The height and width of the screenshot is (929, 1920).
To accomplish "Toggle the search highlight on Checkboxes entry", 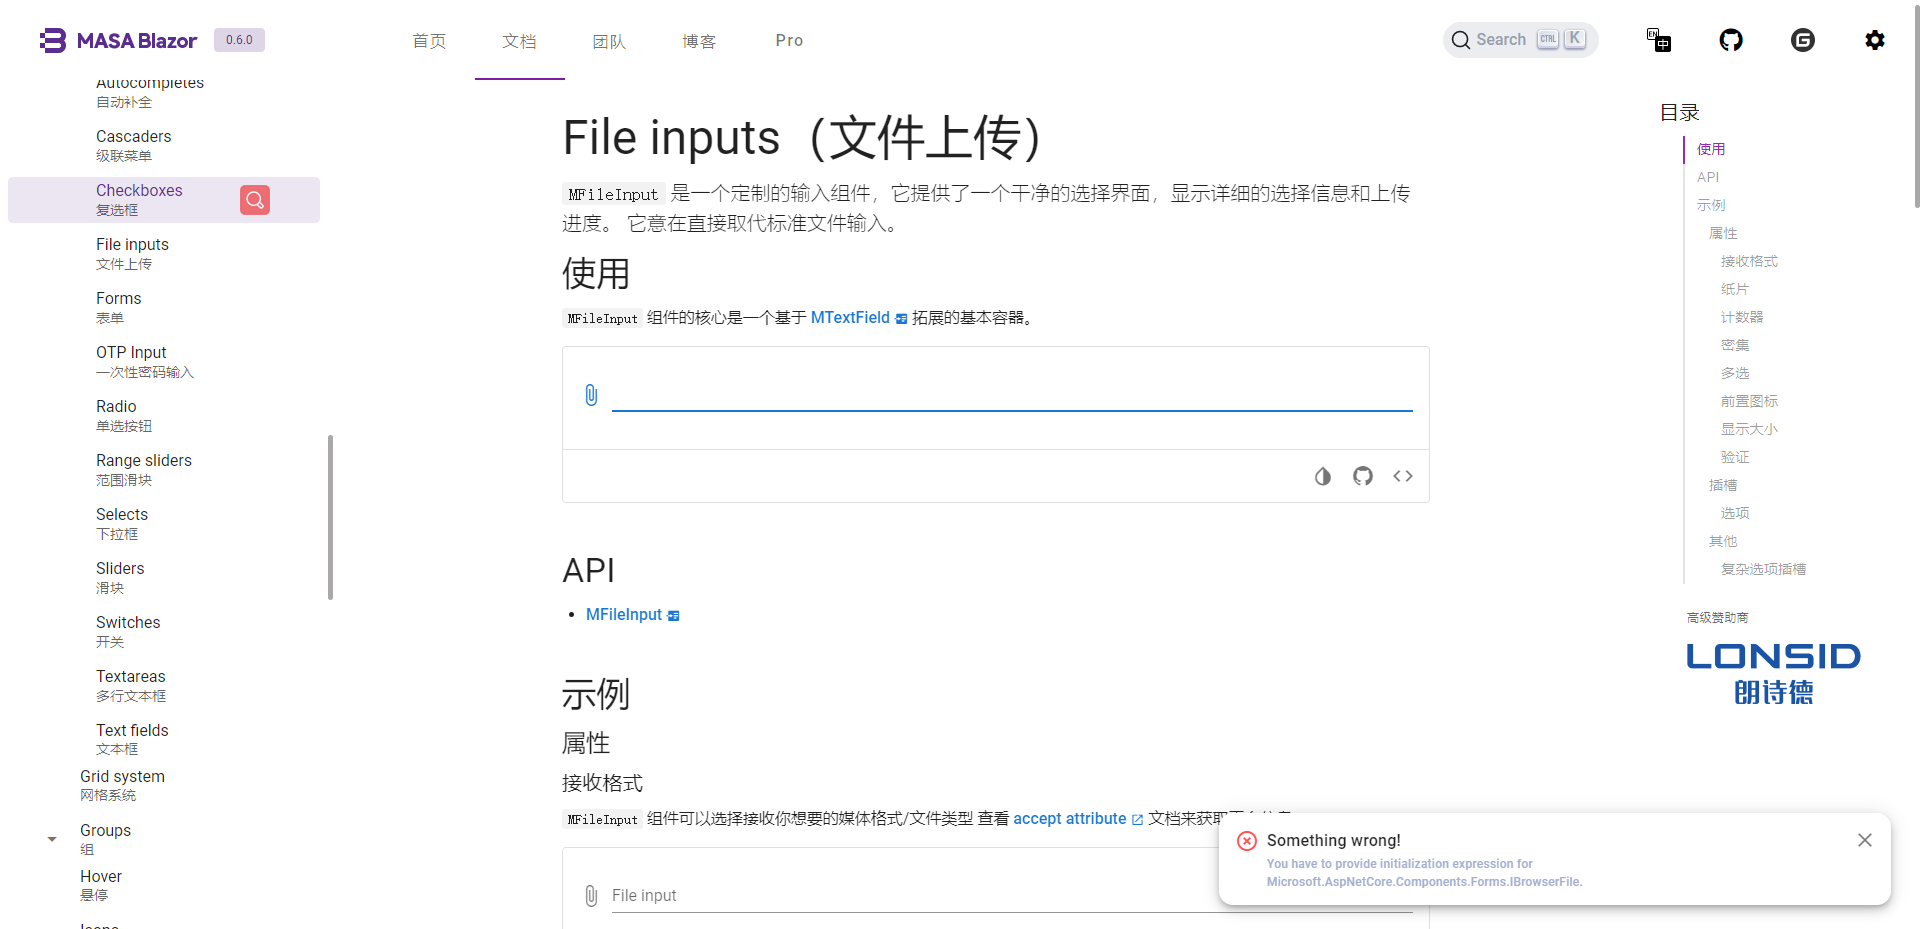I will coord(255,200).
